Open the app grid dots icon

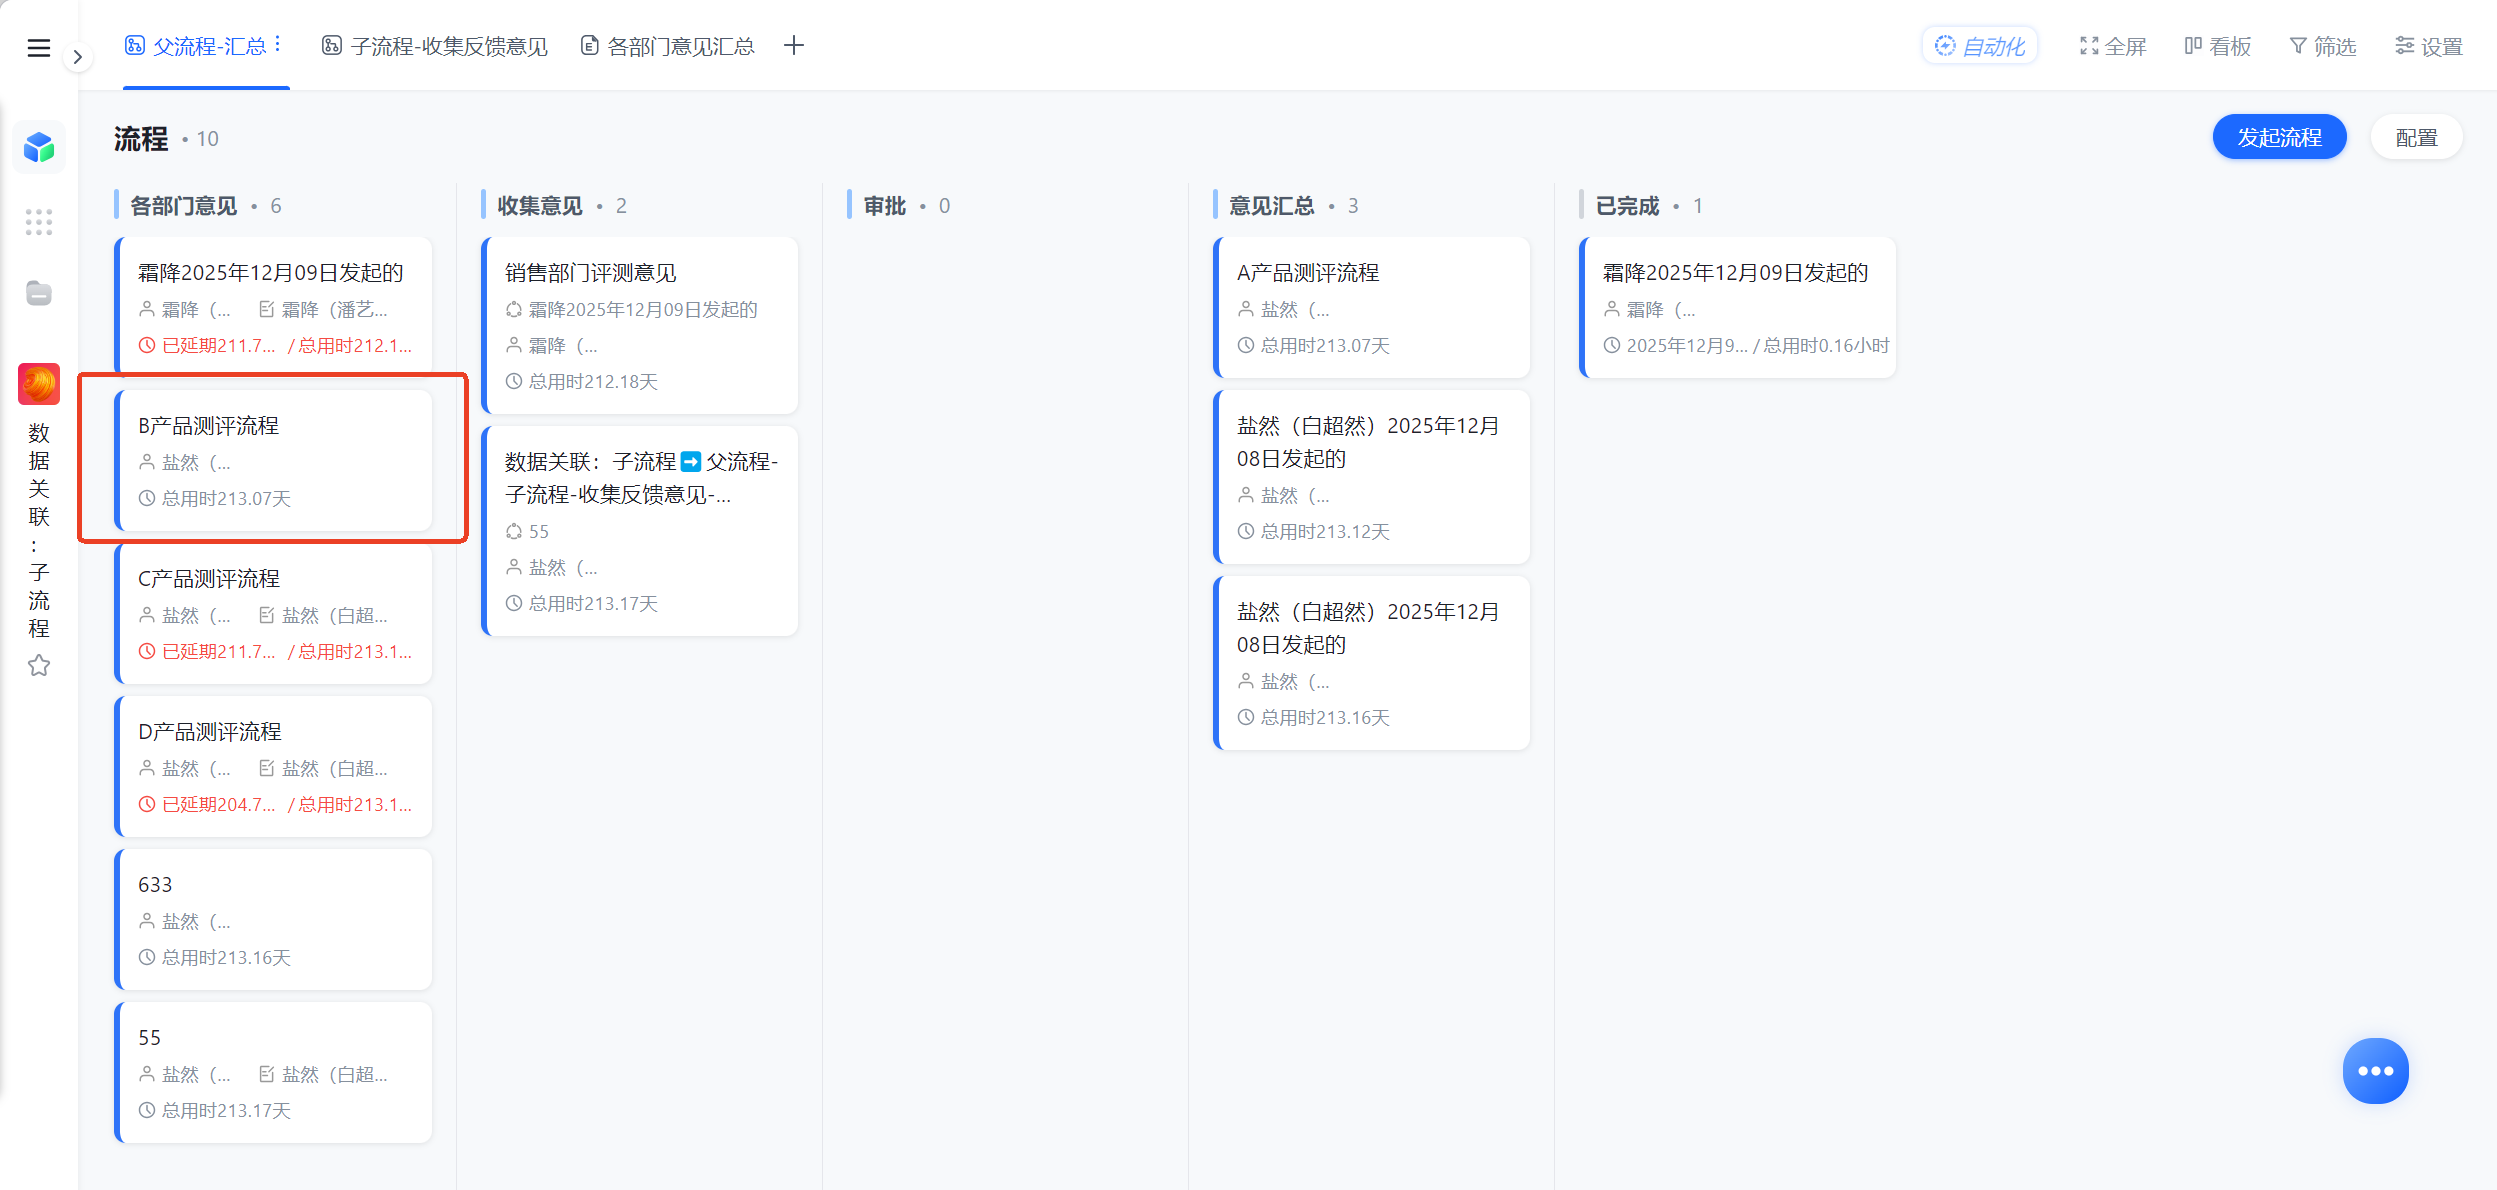(39, 222)
